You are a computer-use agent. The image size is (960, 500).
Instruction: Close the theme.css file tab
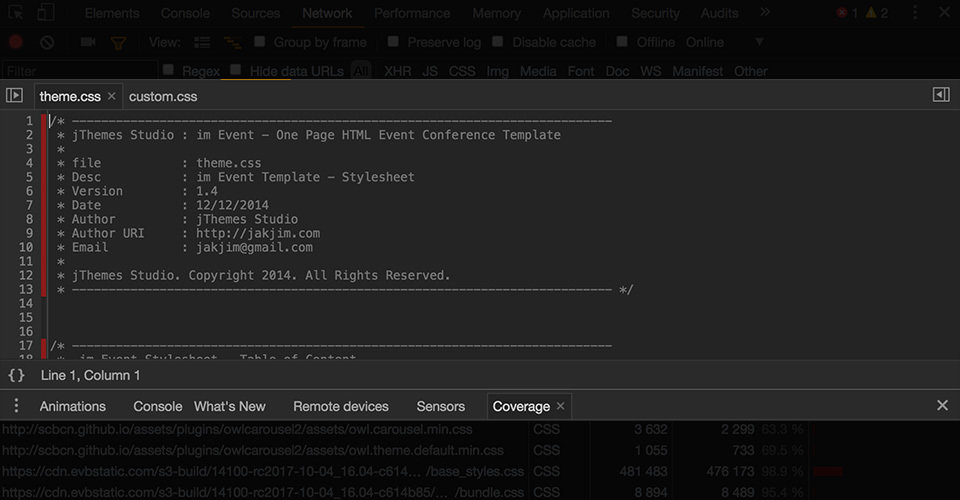111,96
